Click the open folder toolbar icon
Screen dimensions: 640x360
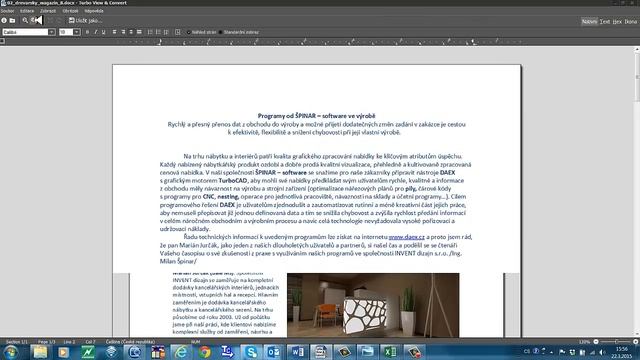13,20
